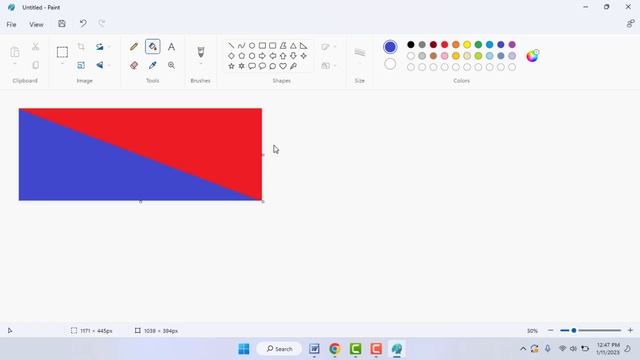Open the share icon at top right
The image size is (640, 360).
click(x=630, y=24)
